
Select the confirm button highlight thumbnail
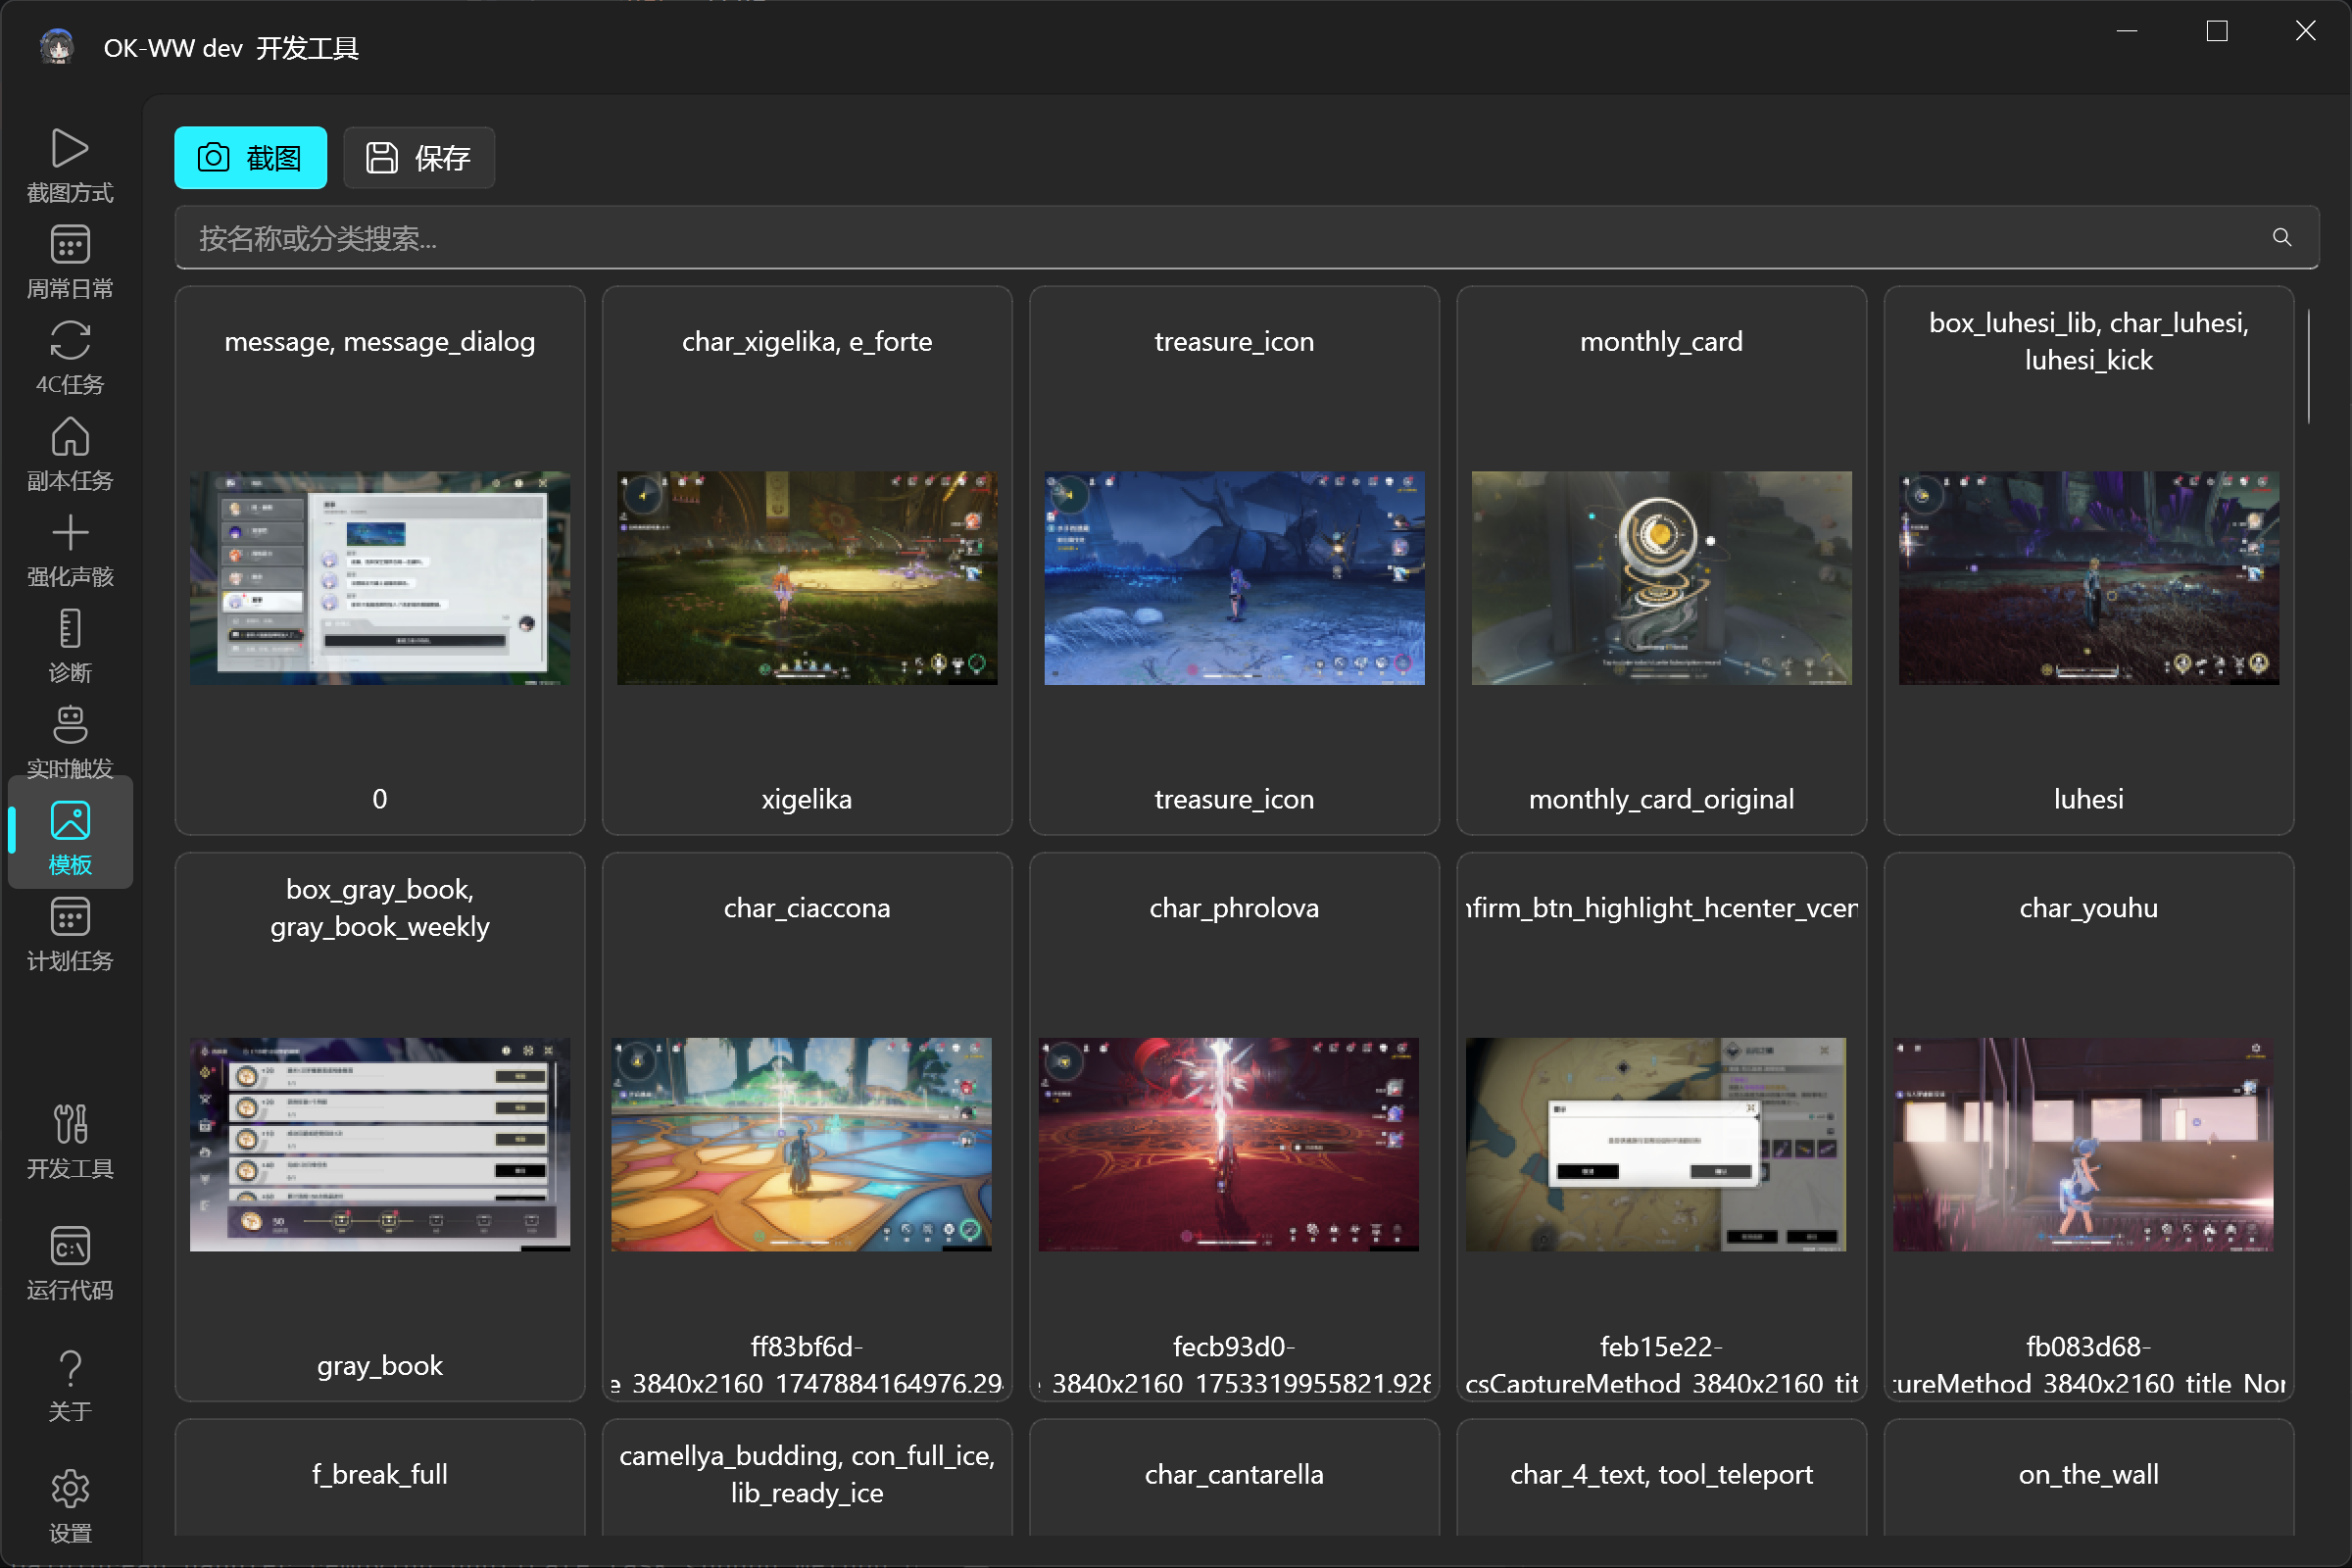point(1656,1144)
